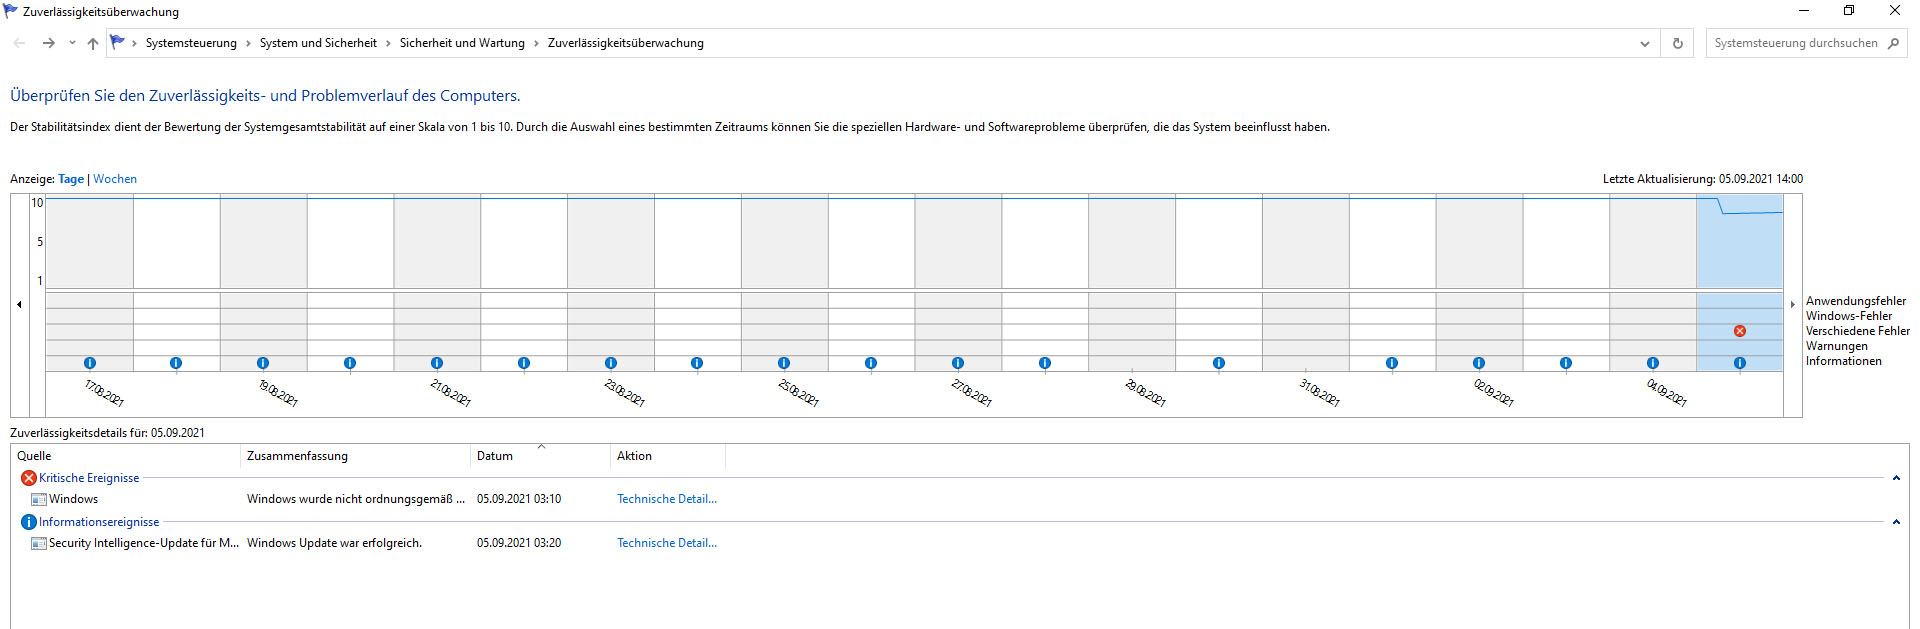1920x629 pixels.
Task: Collapse the Kritische Ereignisse group
Action: 1896,478
